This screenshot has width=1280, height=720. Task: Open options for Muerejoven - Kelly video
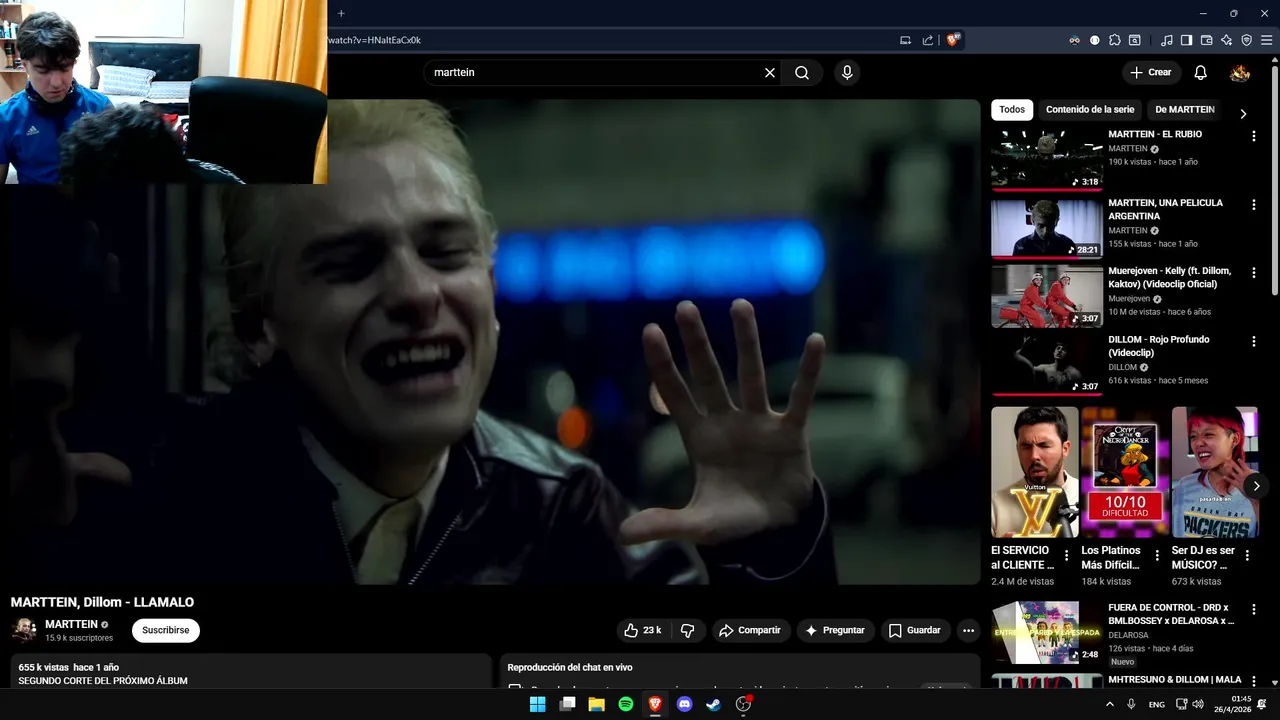1253,273
